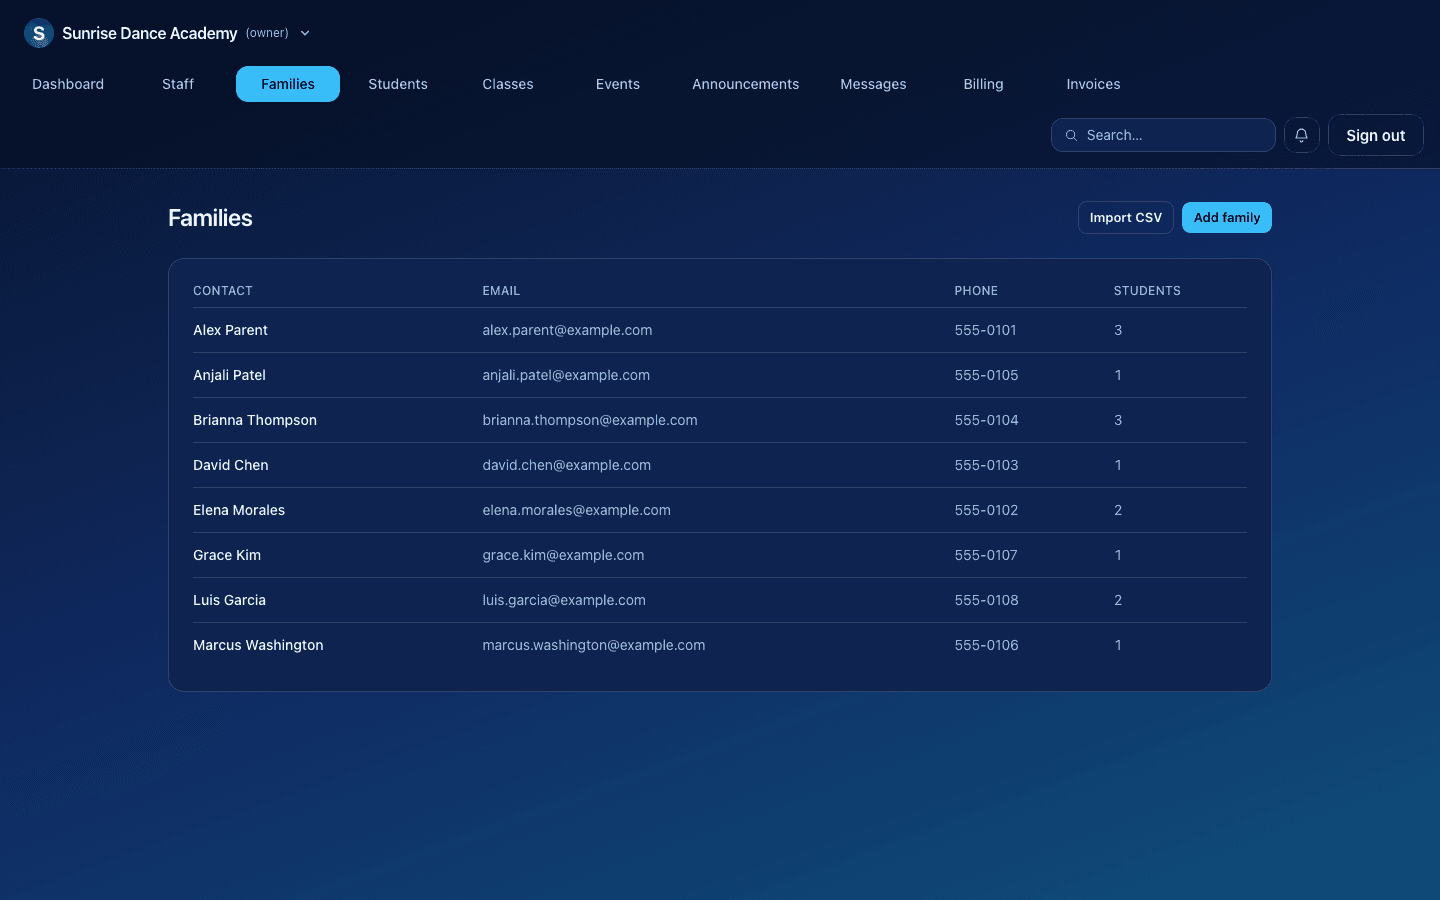Open the notifications bell

1302,135
